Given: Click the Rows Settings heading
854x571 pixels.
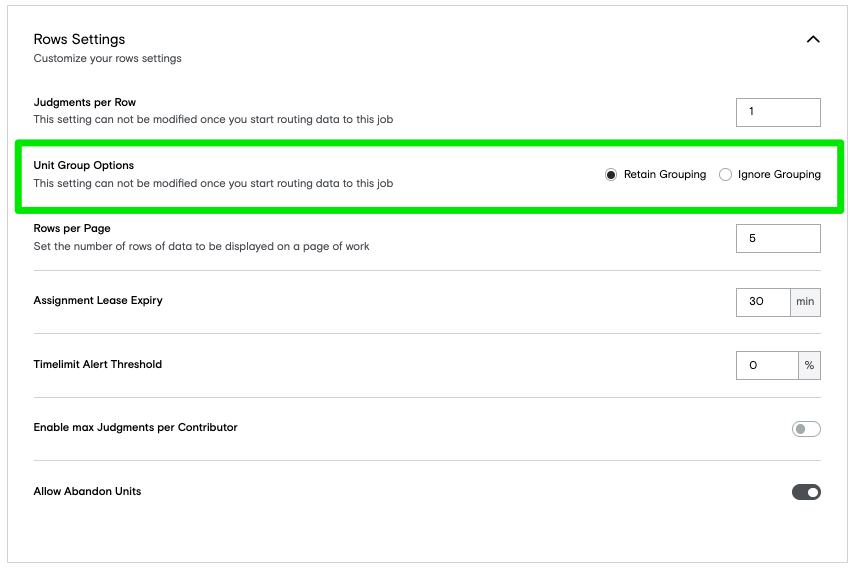Looking at the screenshot, I should (x=80, y=39).
